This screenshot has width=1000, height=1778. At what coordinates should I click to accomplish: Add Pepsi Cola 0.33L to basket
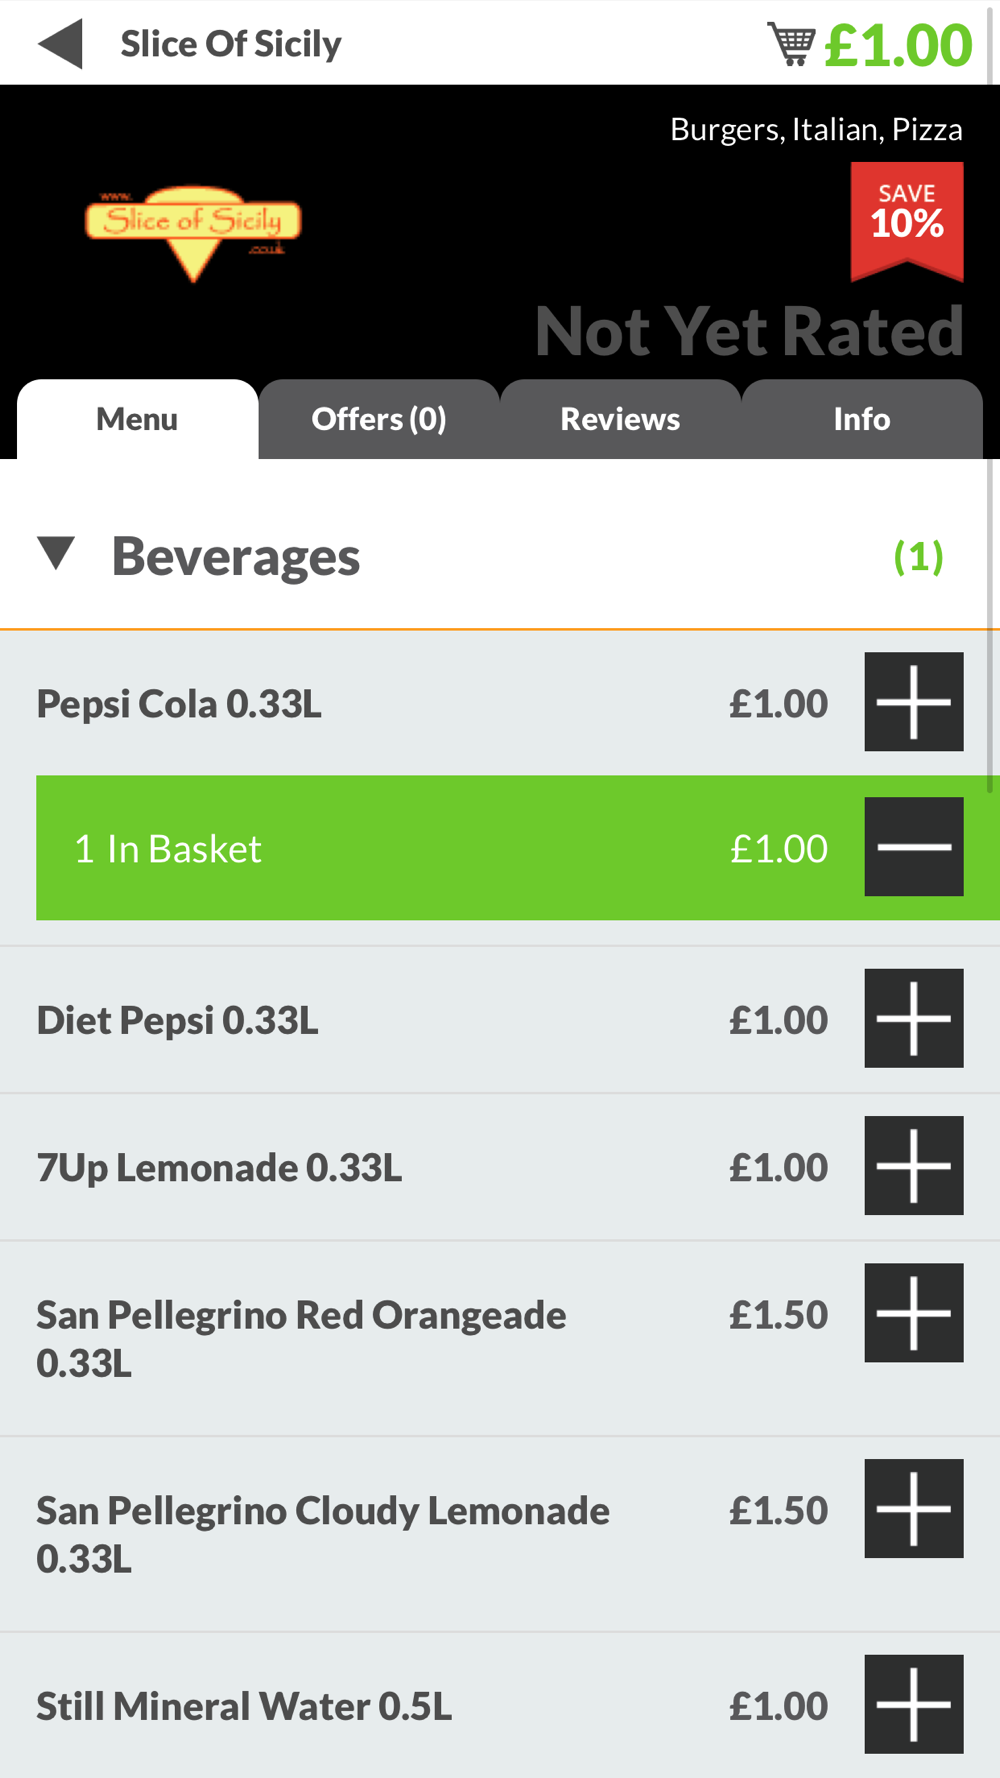[913, 702]
